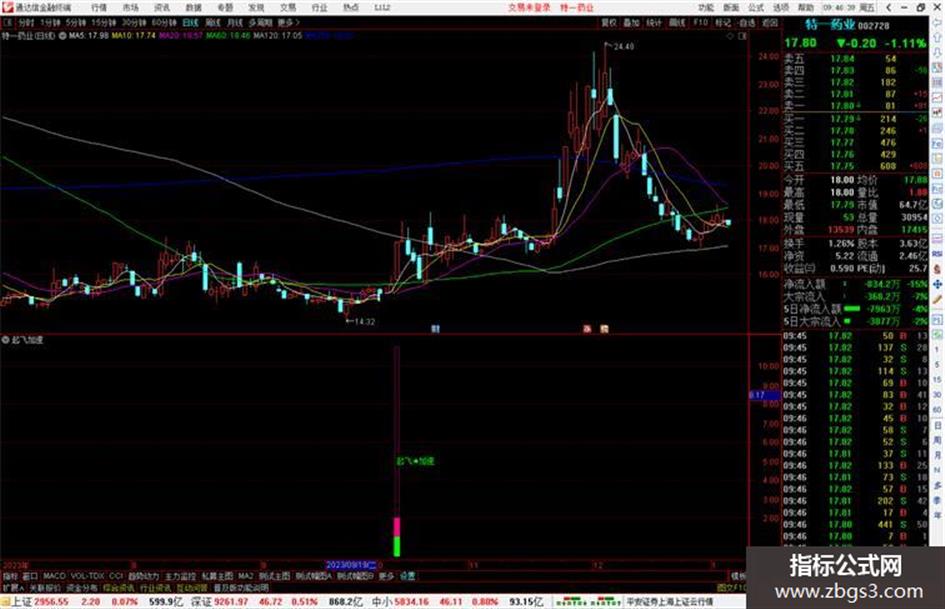
Task: Select the 日线 daily period tab
Action: (x=190, y=23)
